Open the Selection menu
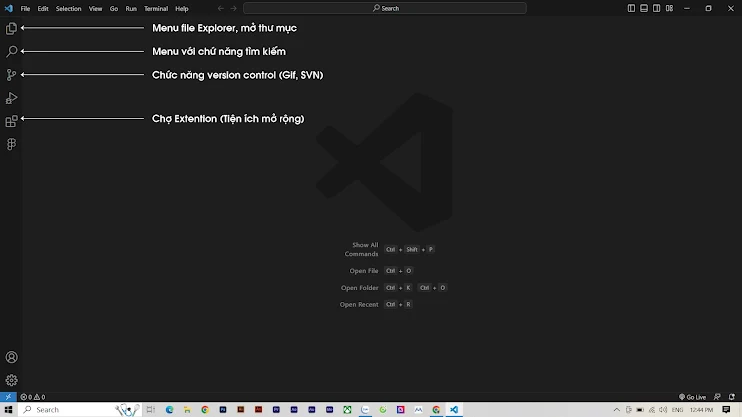The image size is (742, 417). coord(69,9)
